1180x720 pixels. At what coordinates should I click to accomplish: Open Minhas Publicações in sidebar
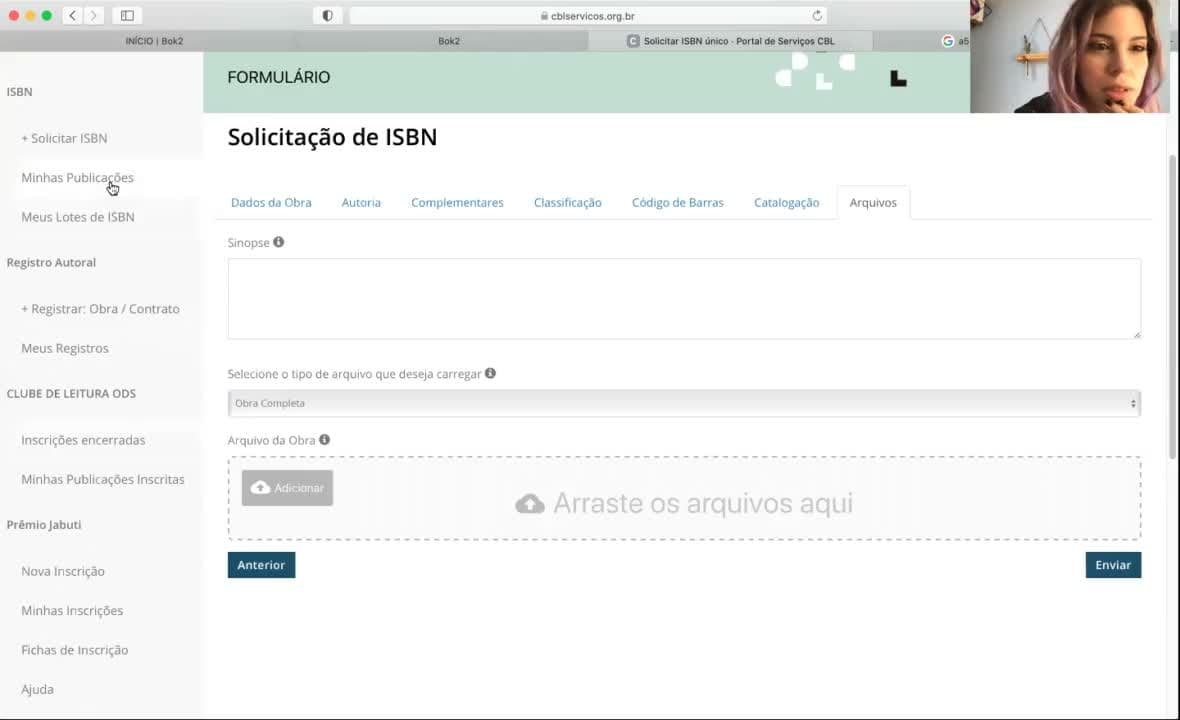coord(78,178)
